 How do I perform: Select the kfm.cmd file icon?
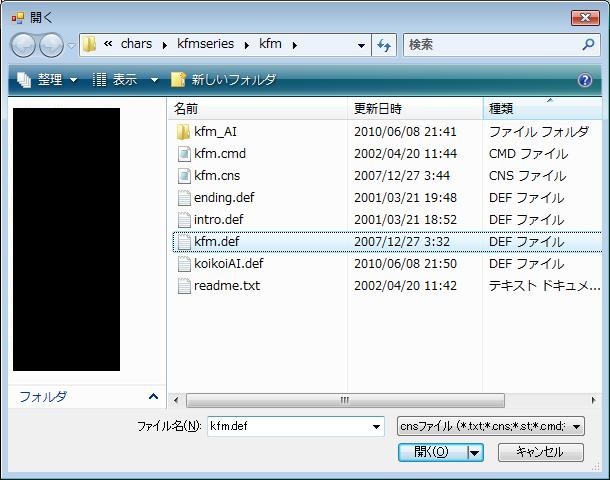point(184,154)
